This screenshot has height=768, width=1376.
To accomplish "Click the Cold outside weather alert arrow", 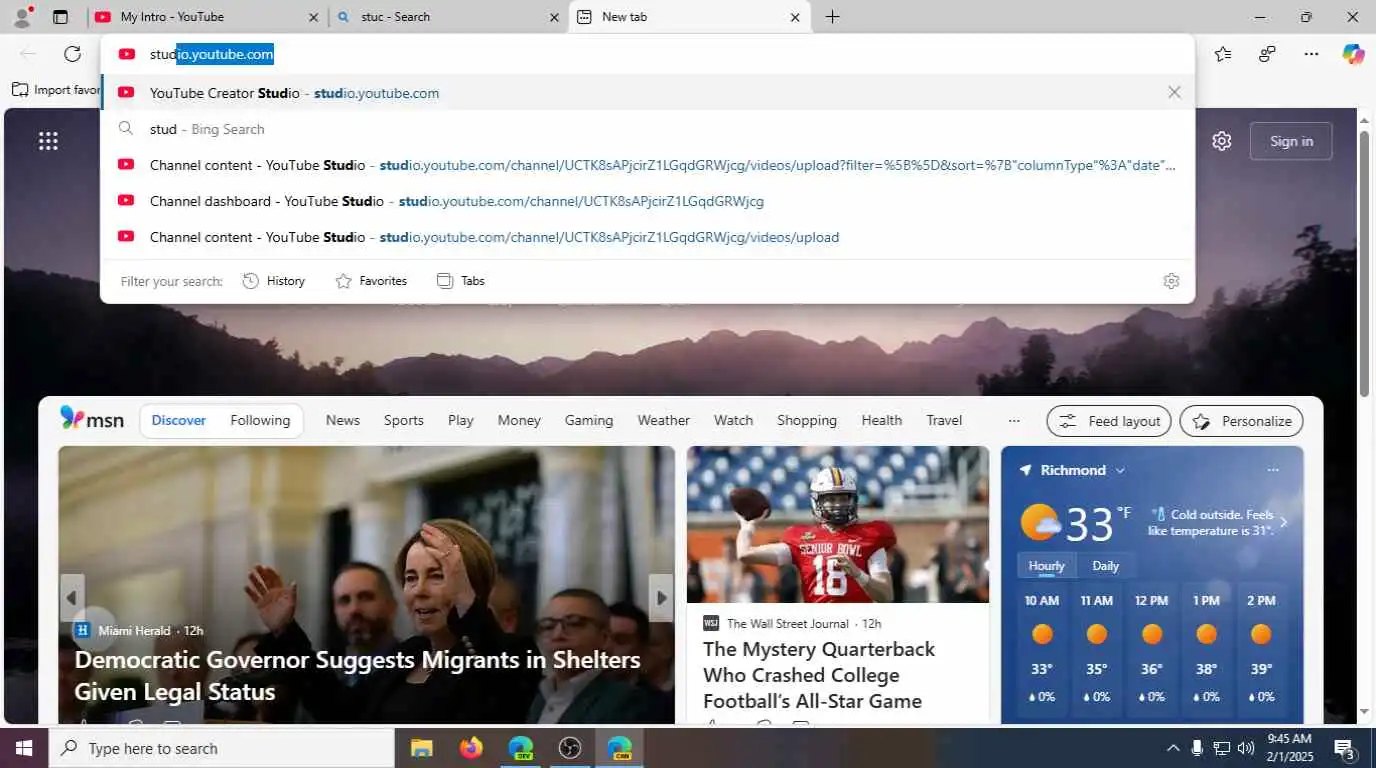I will tap(1283, 522).
